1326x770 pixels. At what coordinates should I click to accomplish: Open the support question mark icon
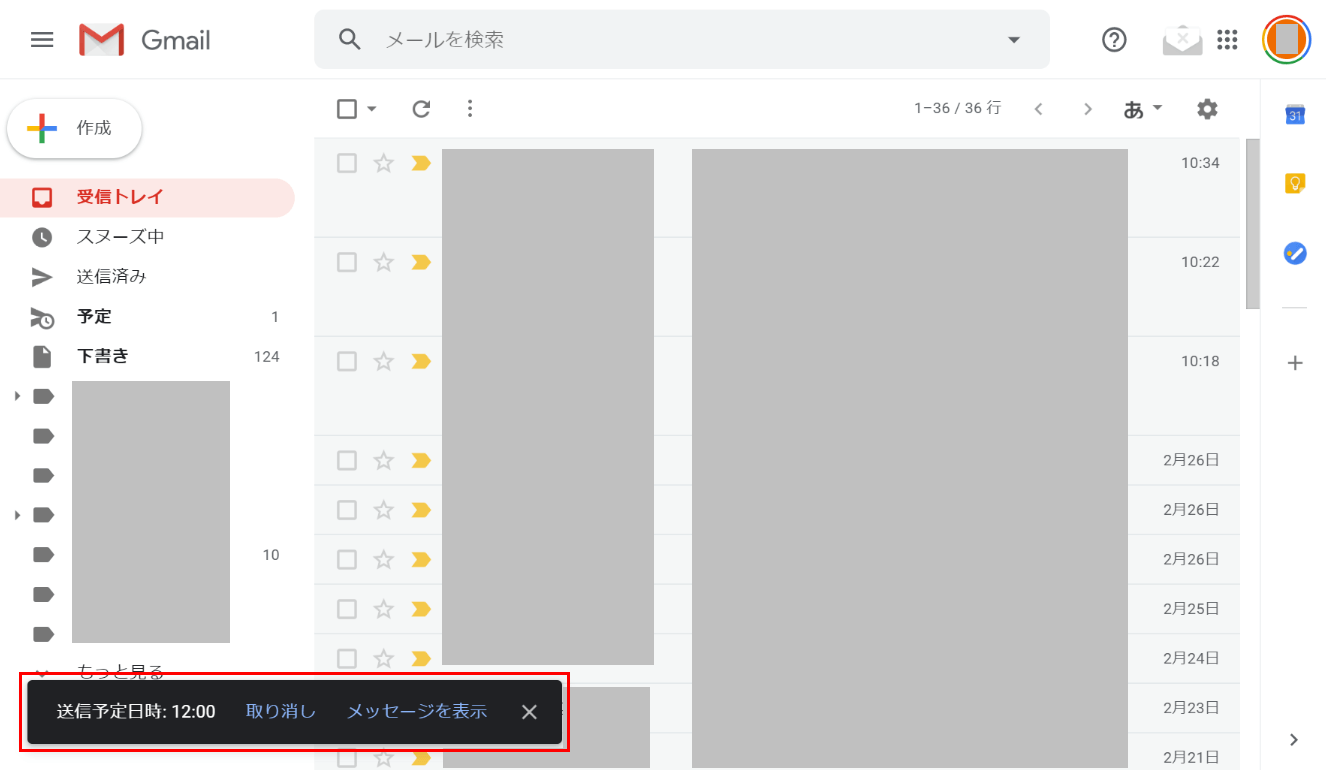(1114, 39)
